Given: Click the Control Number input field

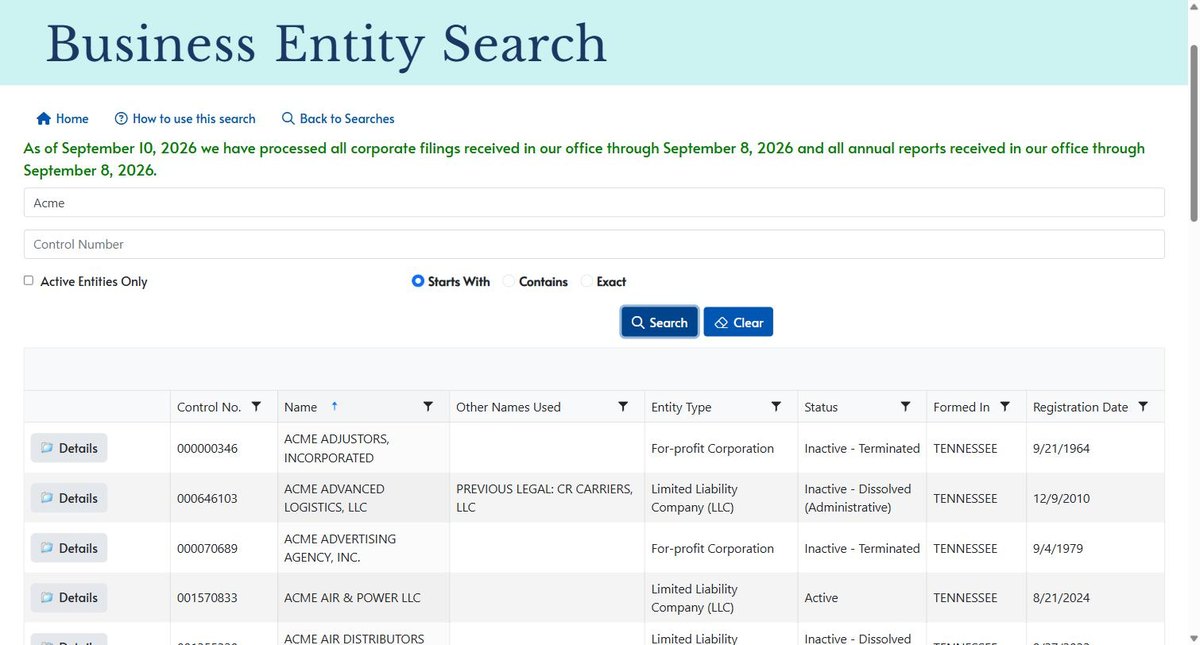Looking at the screenshot, I should point(594,244).
